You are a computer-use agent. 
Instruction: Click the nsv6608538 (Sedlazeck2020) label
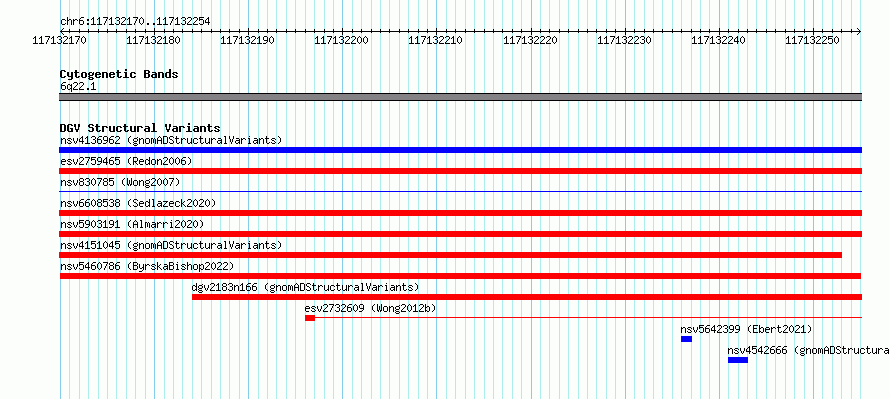(x=138, y=203)
